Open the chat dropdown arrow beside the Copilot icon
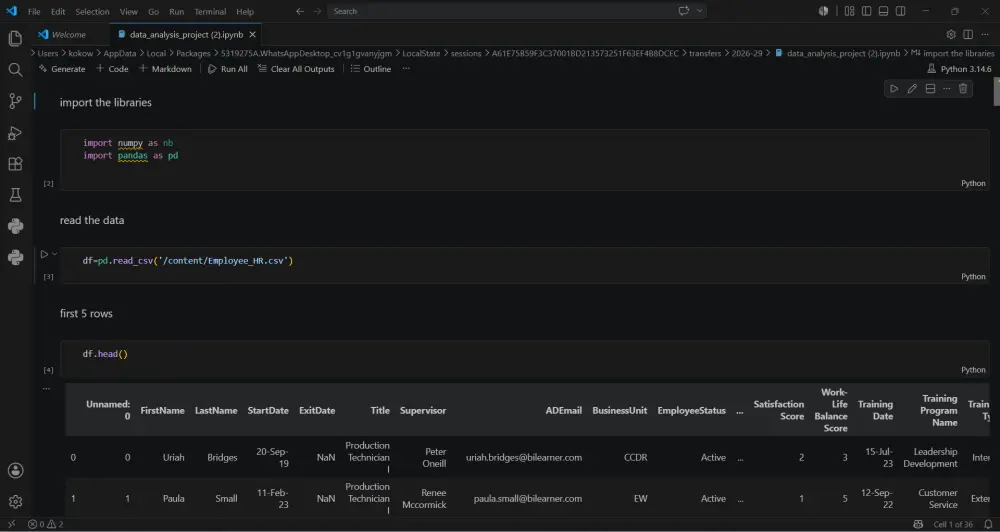Viewport: 1000px width, 532px height. (x=700, y=11)
